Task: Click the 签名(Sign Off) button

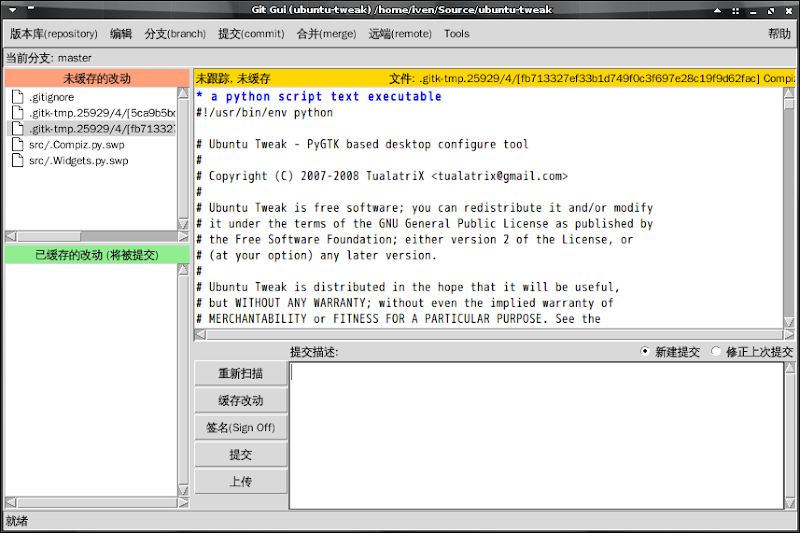Action: [241, 427]
